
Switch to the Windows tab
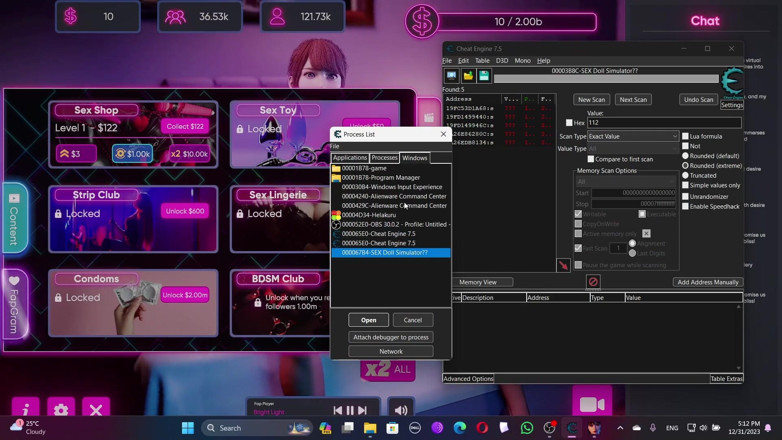414,158
